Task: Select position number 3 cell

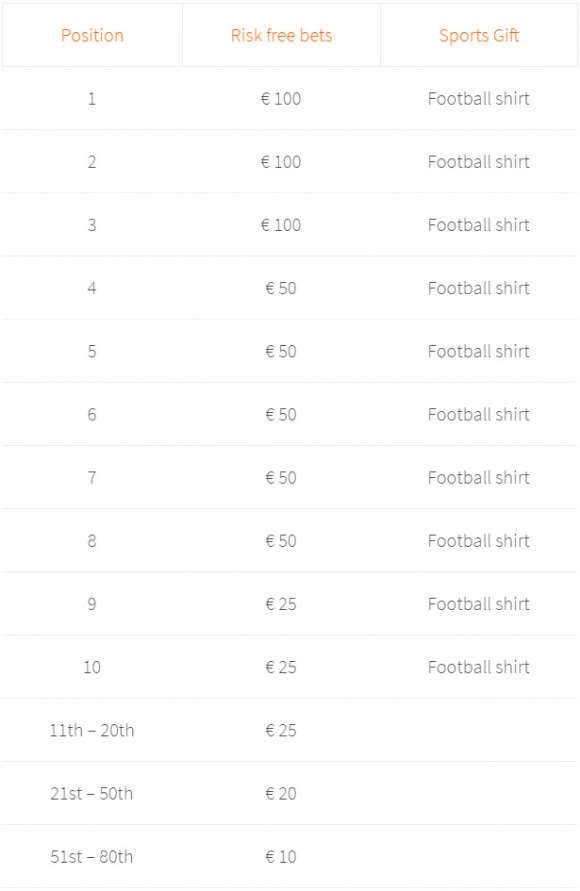Action: coord(92,225)
